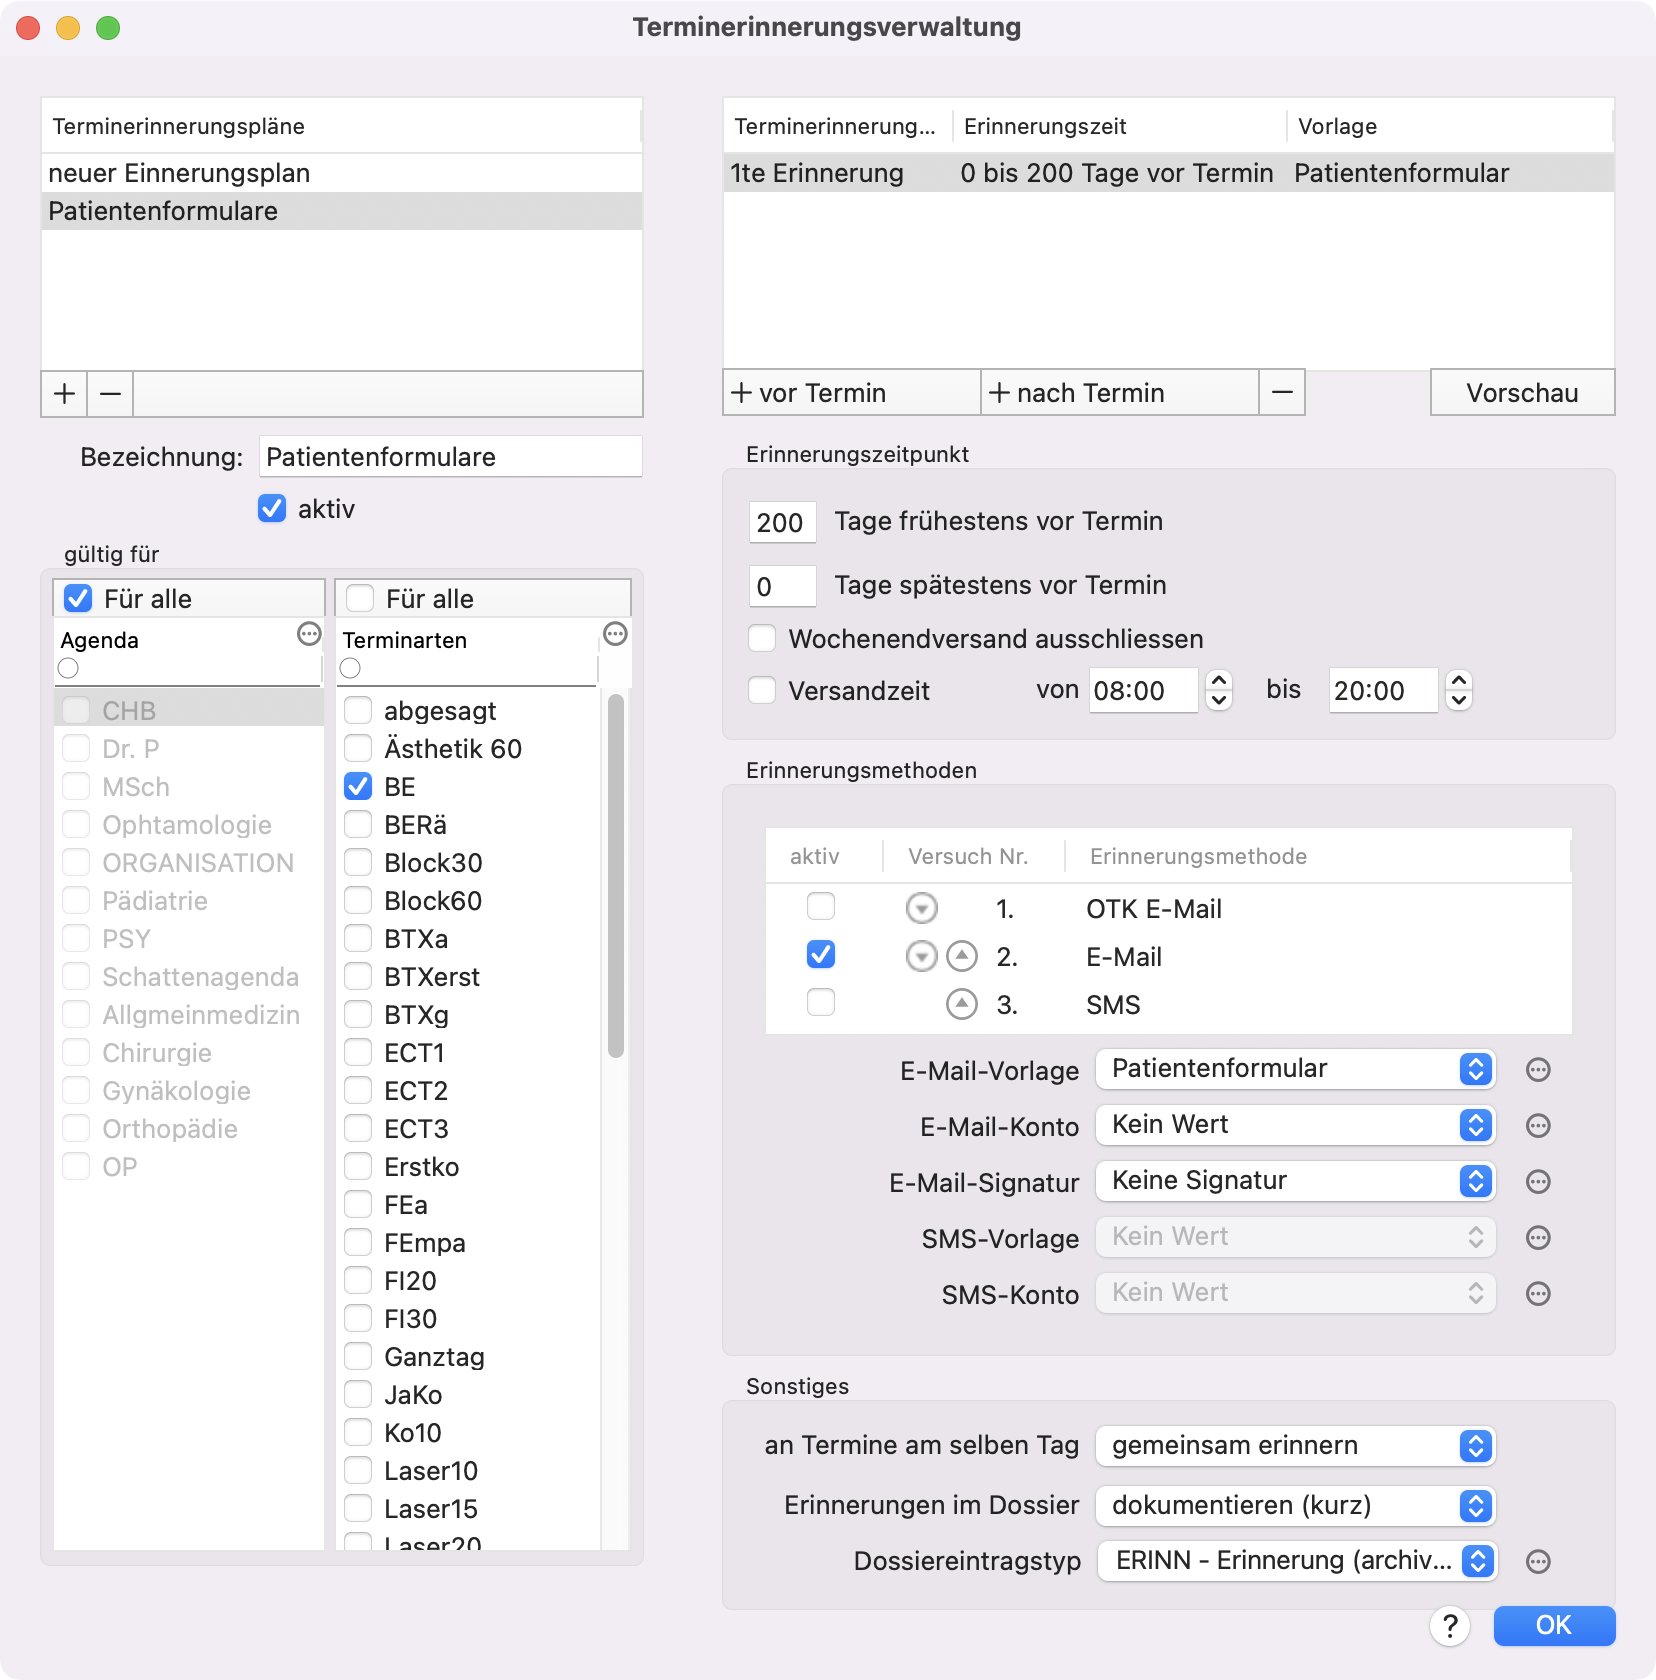Viewport: 1656px width, 1680px height.
Task: Open an Termine am selben Tag dropdown
Action: 1295,1446
